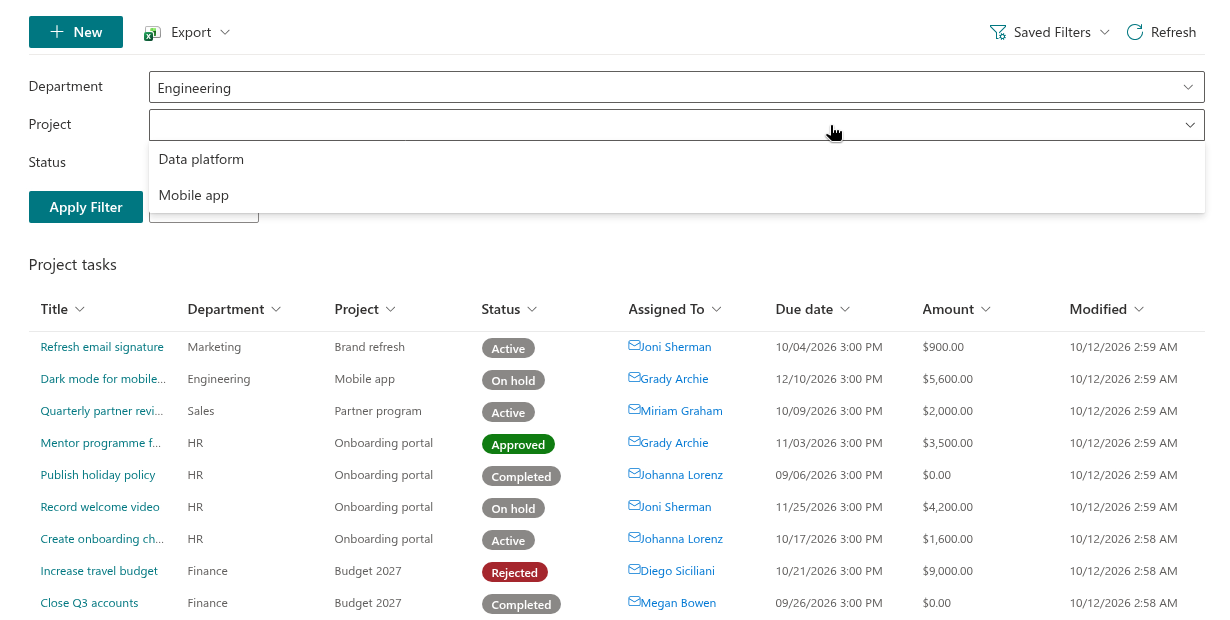
Task: Select Mobile app from Project options
Action: [x=677, y=195]
